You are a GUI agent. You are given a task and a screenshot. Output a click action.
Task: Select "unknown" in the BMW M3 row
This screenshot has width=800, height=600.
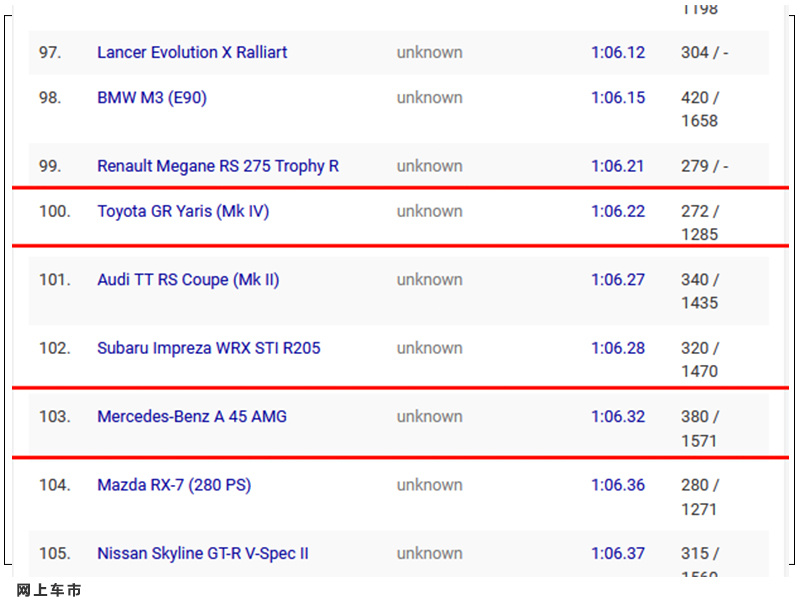[430, 97]
